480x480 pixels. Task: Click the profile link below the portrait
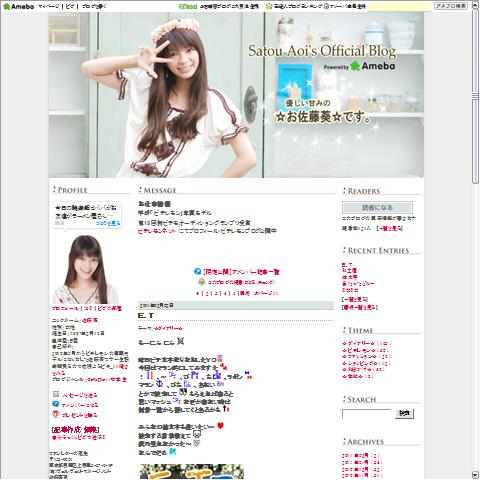point(65,308)
